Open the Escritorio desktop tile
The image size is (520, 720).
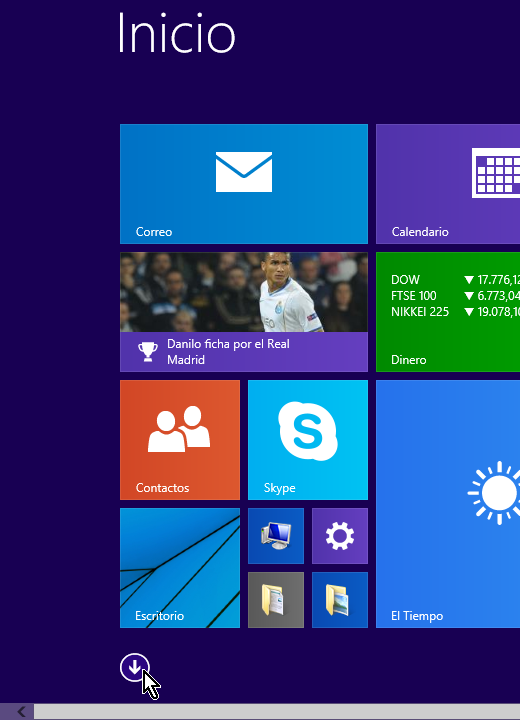pyautogui.click(x=180, y=568)
